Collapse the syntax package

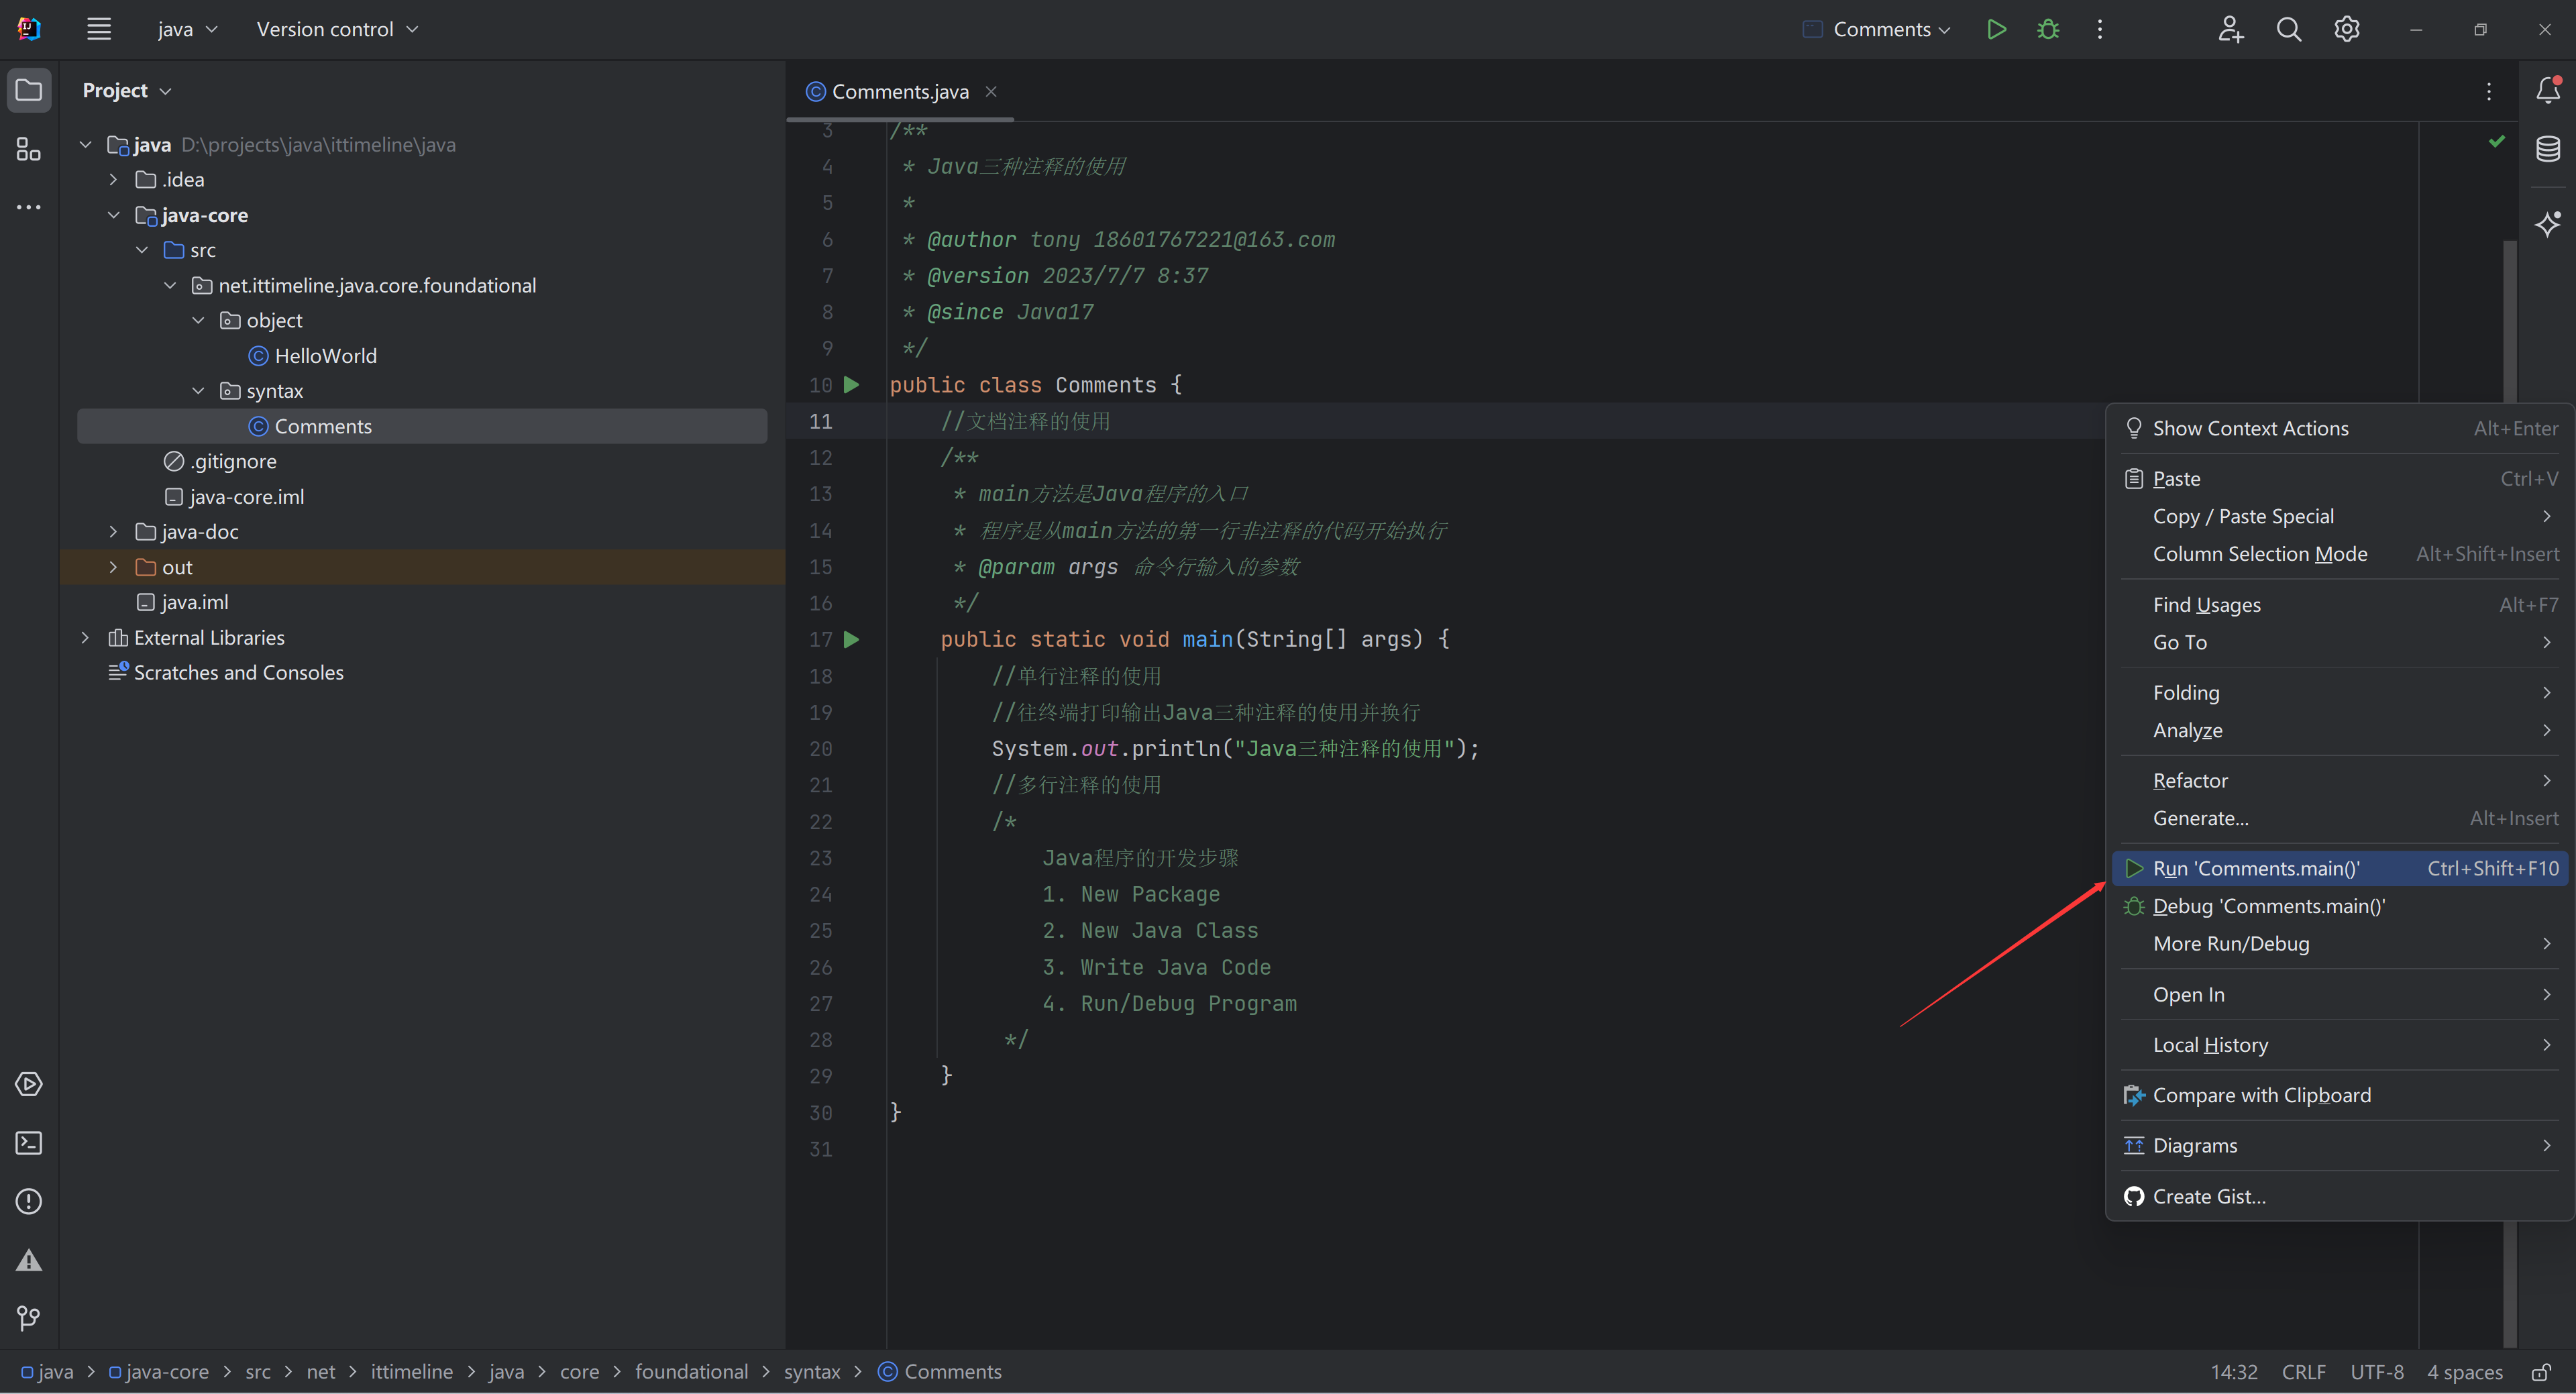tap(198, 391)
